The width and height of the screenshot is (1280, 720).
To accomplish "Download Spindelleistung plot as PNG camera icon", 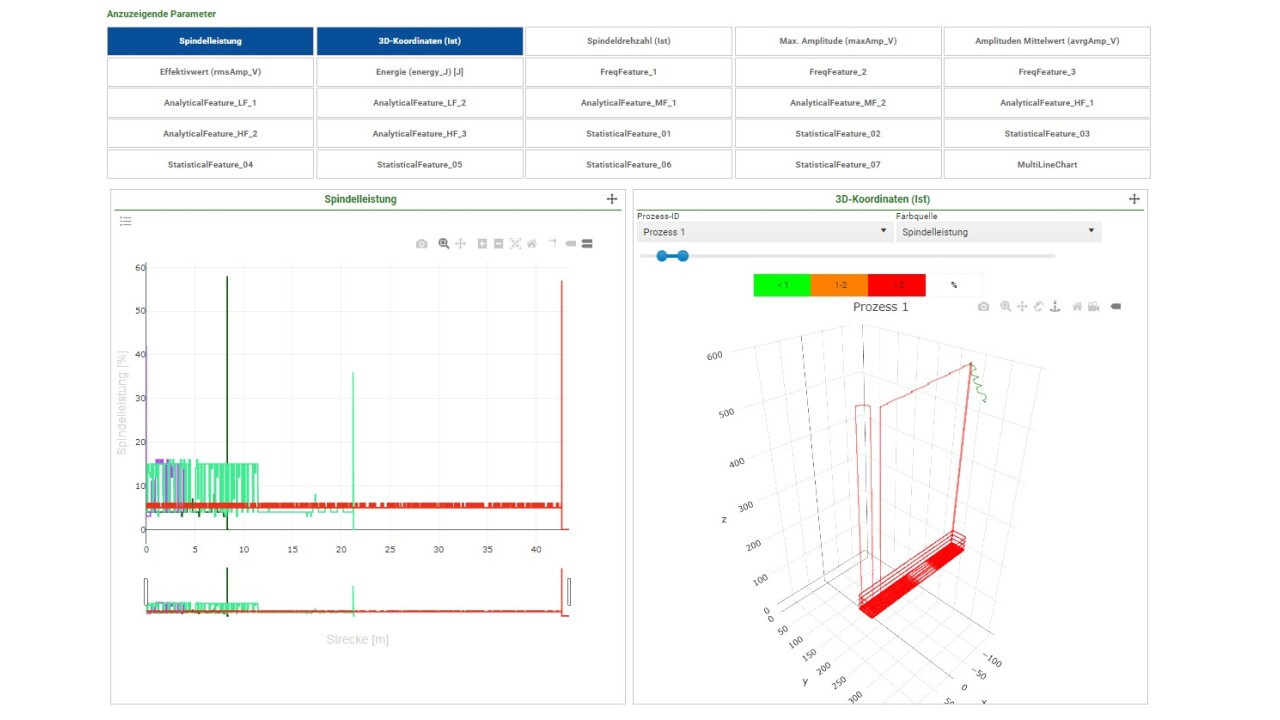I will click(x=422, y=243).
